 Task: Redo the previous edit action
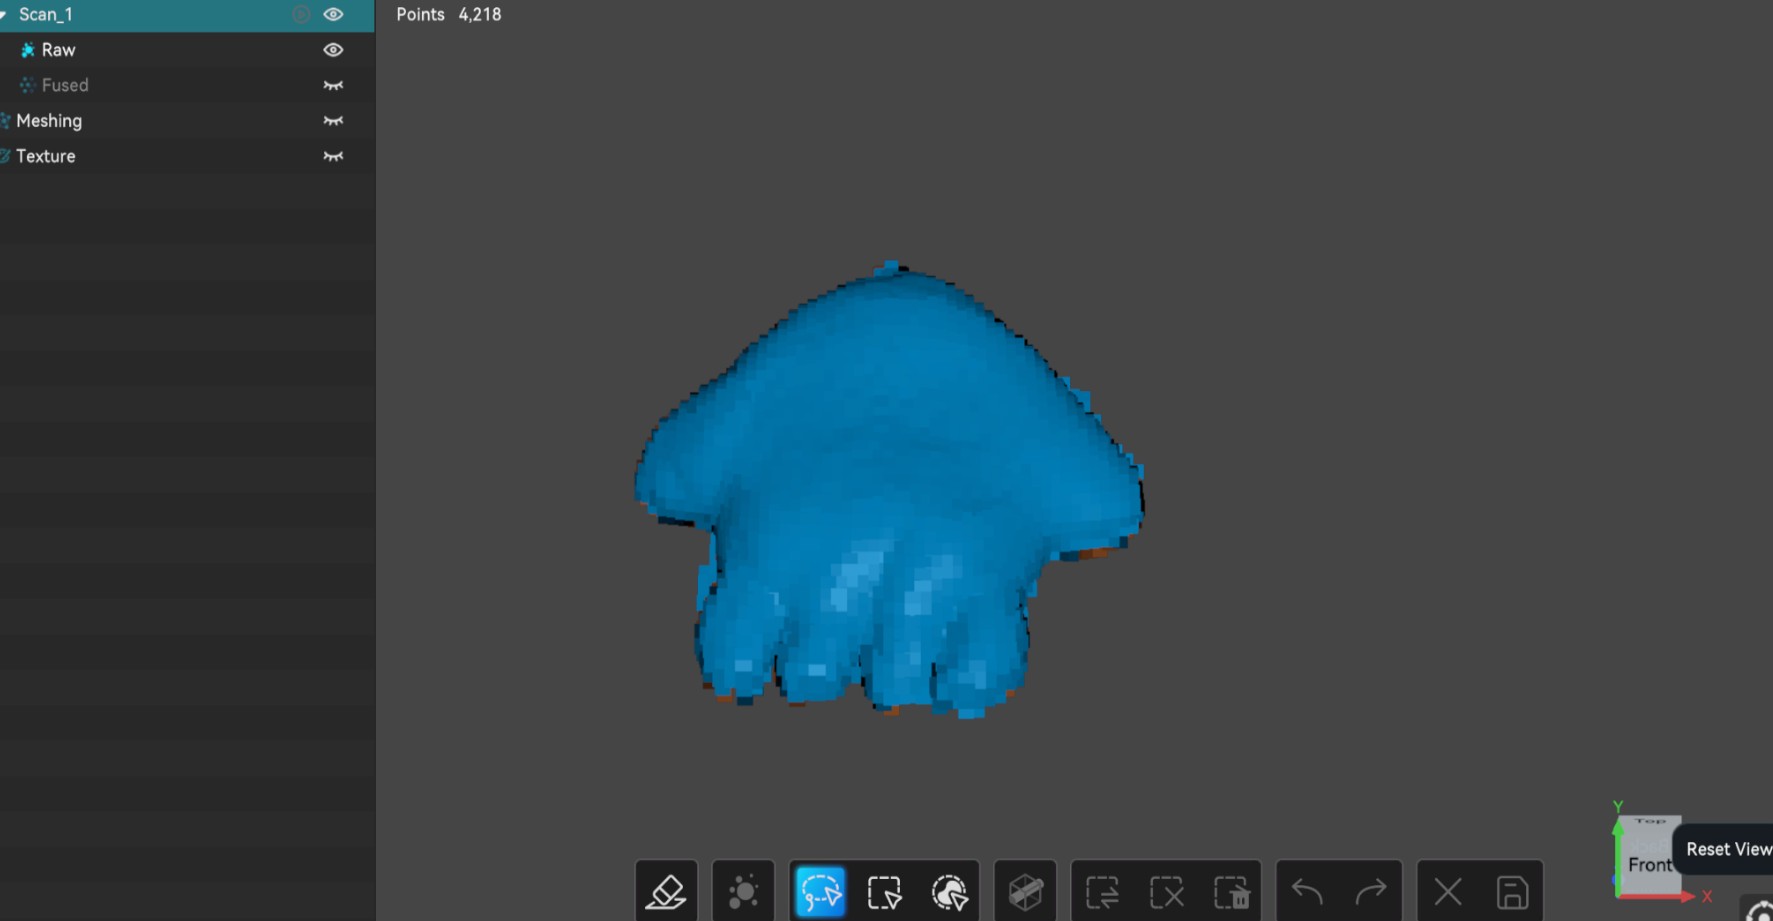coord(1371,891)
